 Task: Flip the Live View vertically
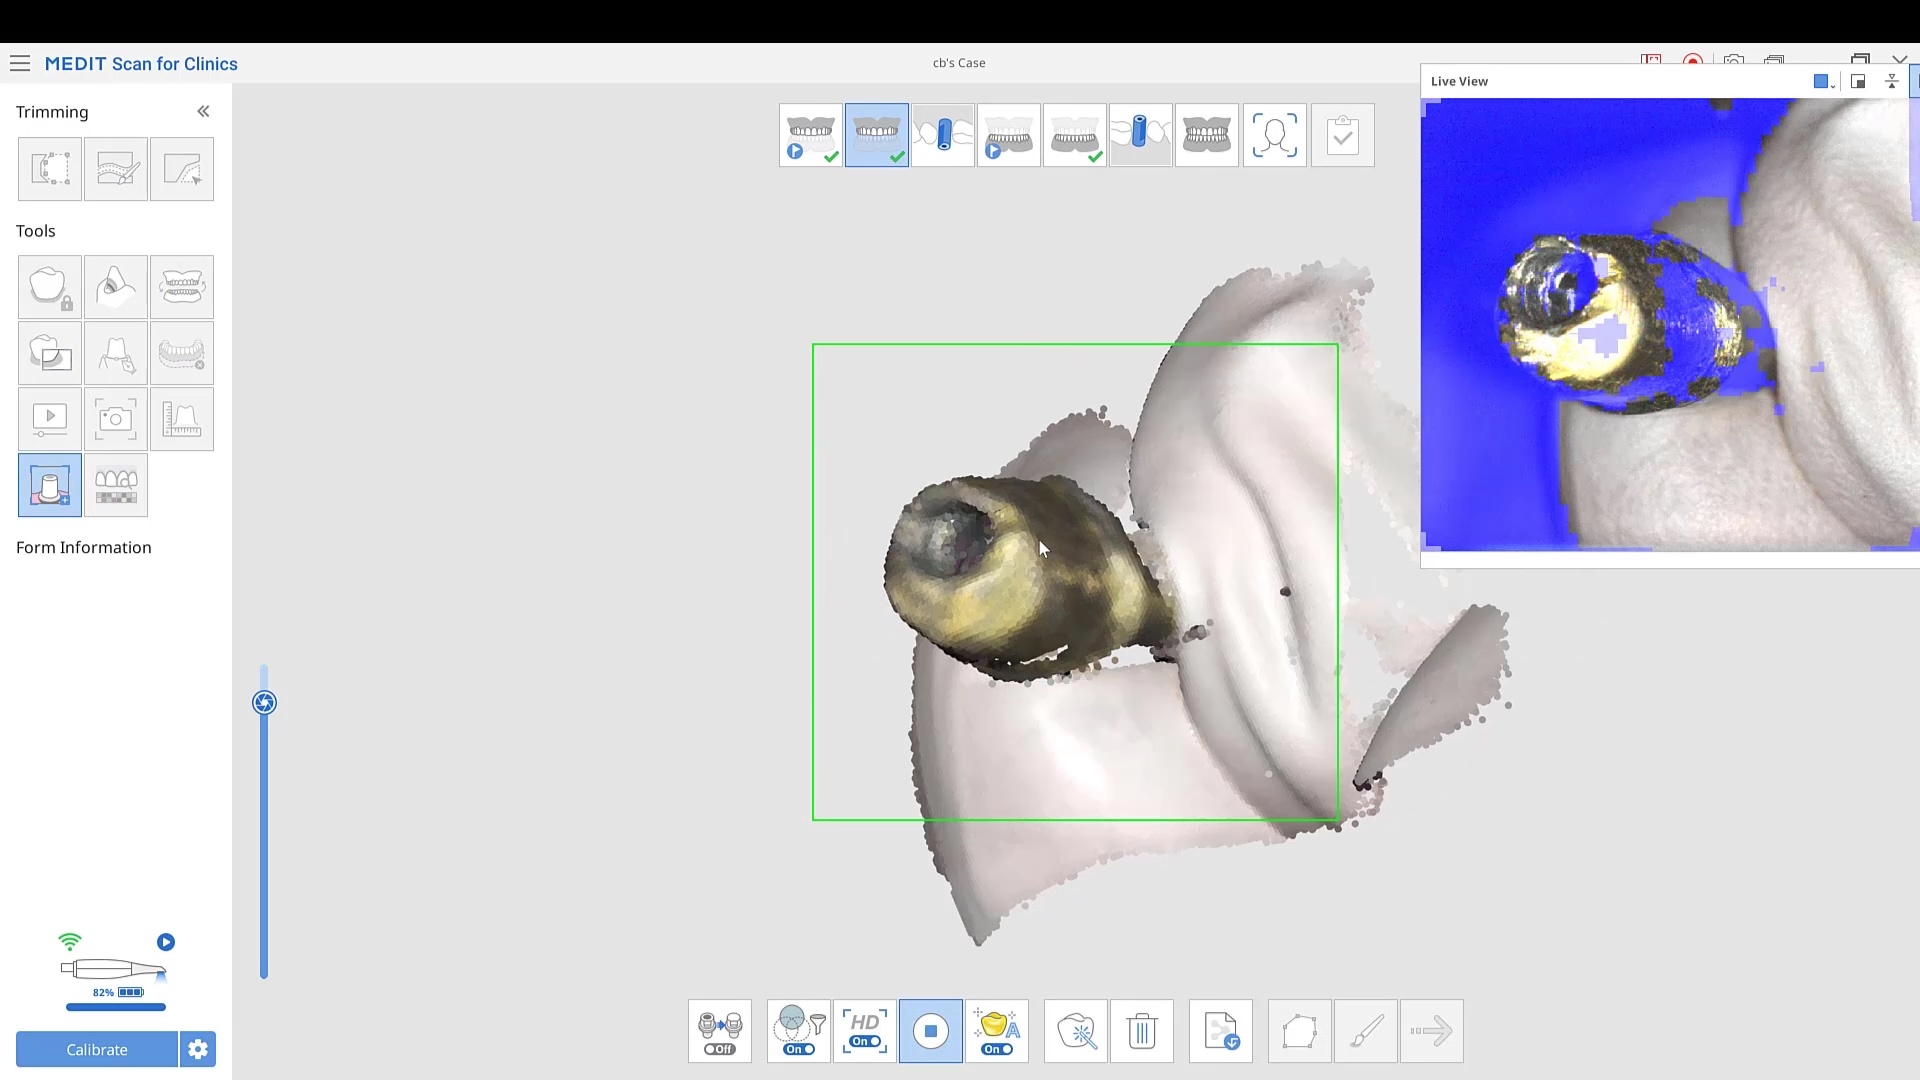coord(1892,82)
